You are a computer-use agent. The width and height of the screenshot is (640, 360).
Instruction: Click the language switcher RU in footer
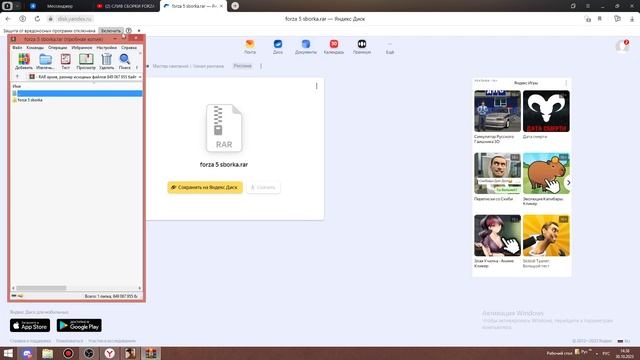coord(624,341)
